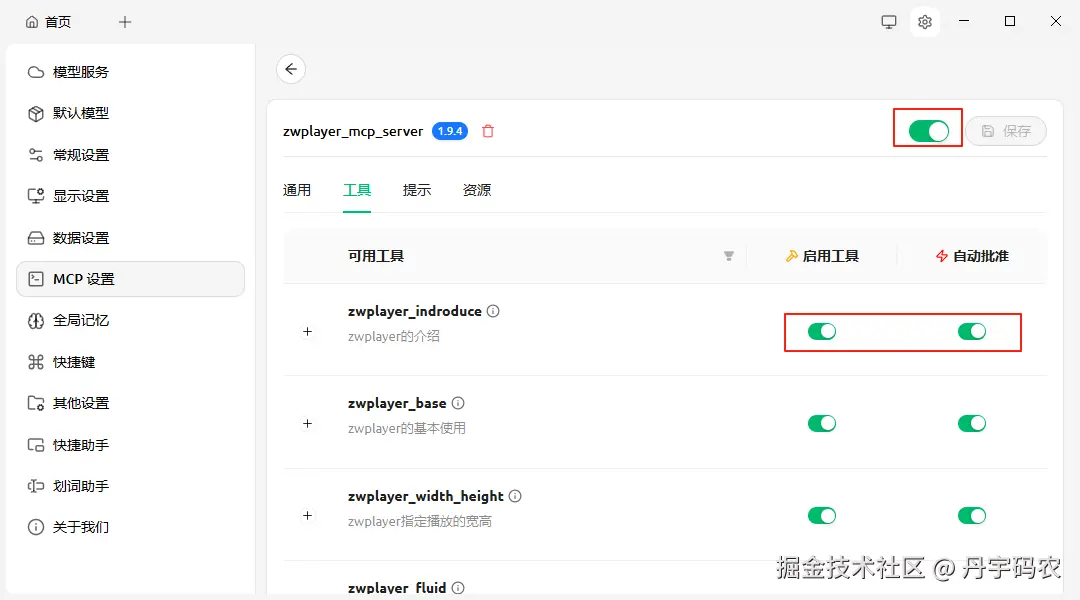Open 常规设置 page
Viewport: 1080px width, 600px height.
point(81,155)
